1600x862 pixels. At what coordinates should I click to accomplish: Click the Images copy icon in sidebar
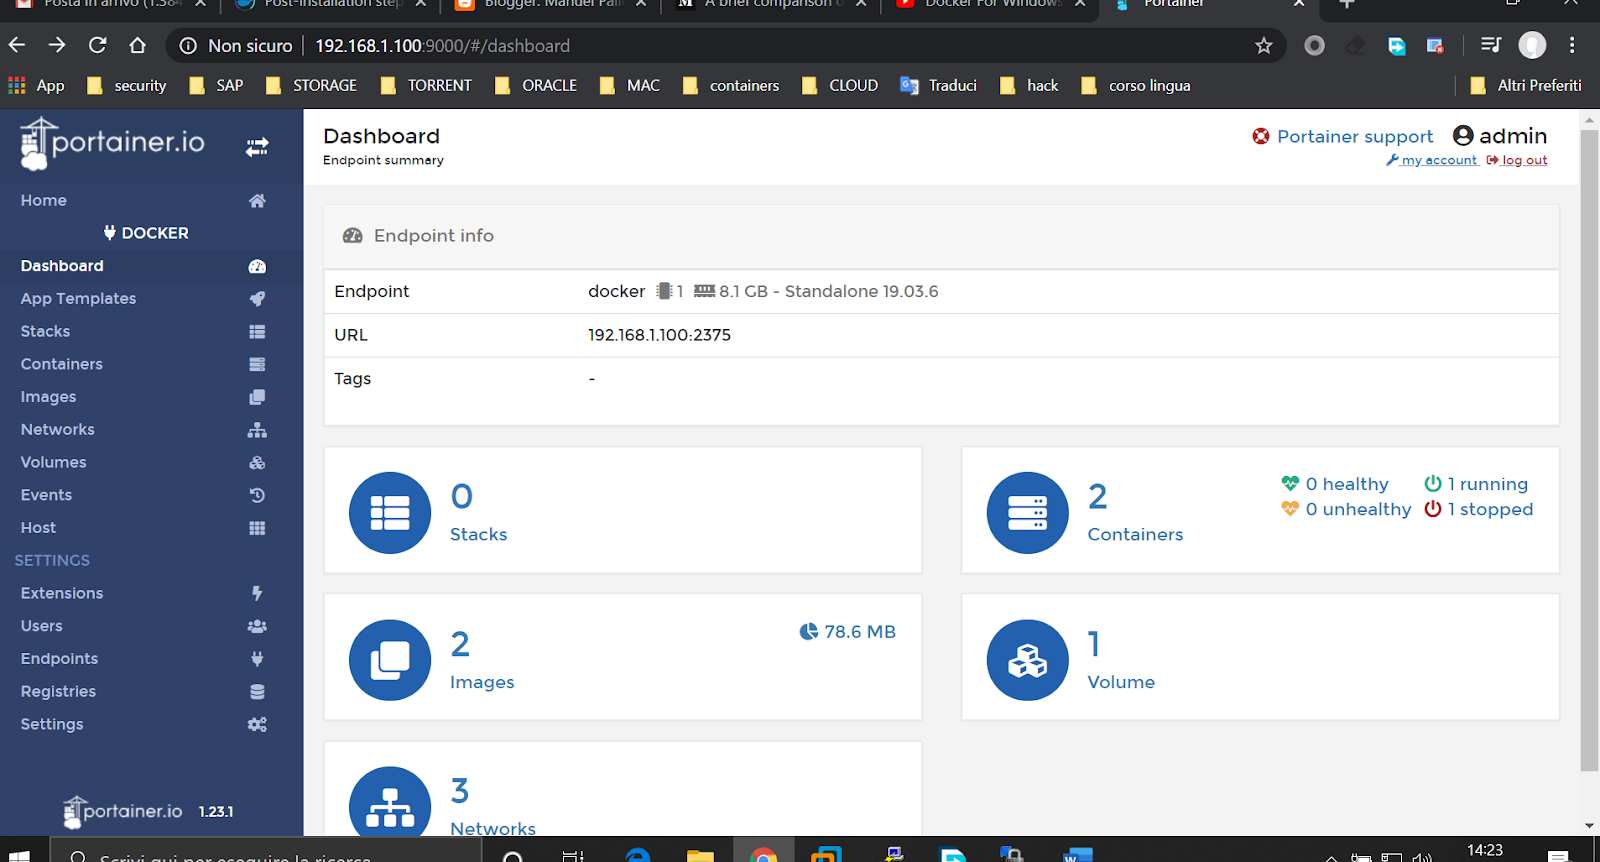coord(257,397)
